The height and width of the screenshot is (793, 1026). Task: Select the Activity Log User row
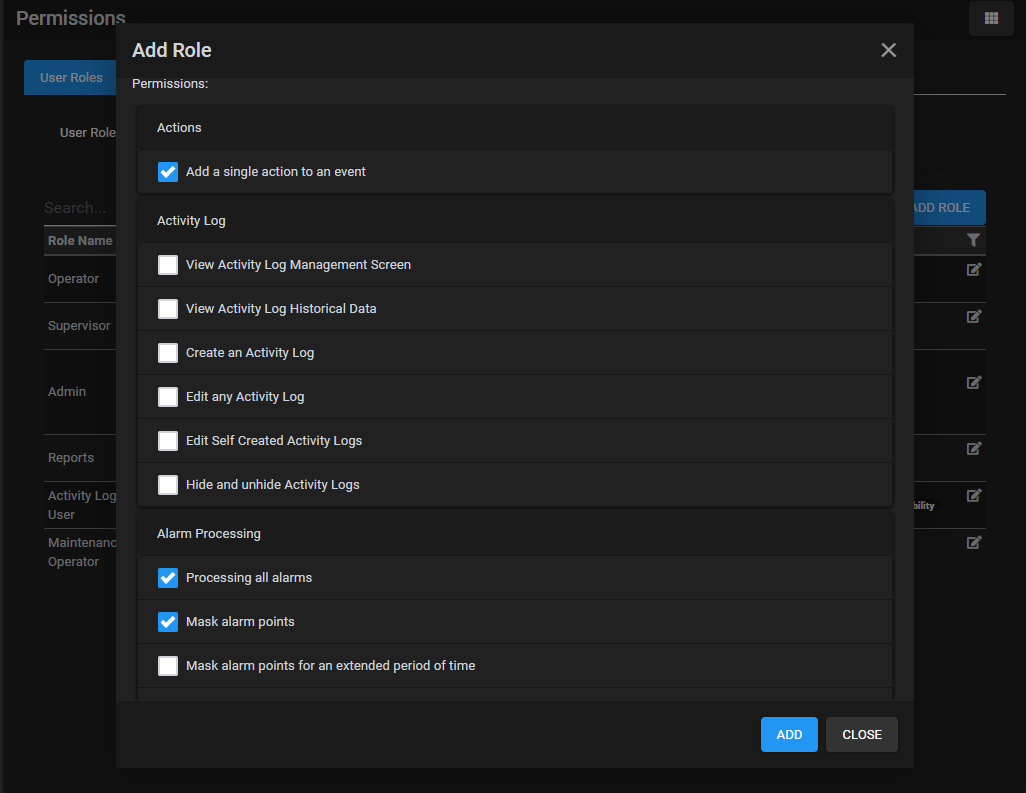[80, 505]
